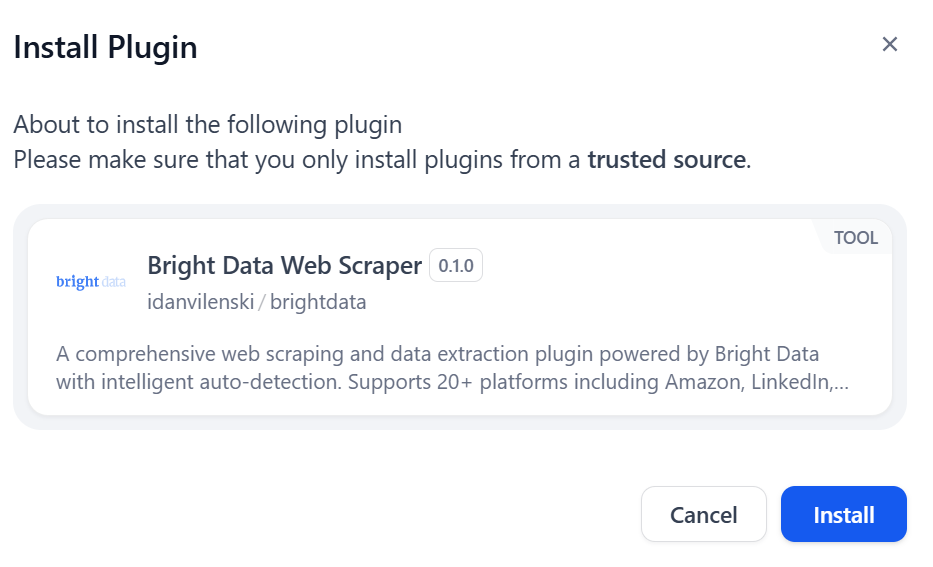933x567 pixels.
Task: Select the Bright Data Web Scraper title
Action: 284,266
